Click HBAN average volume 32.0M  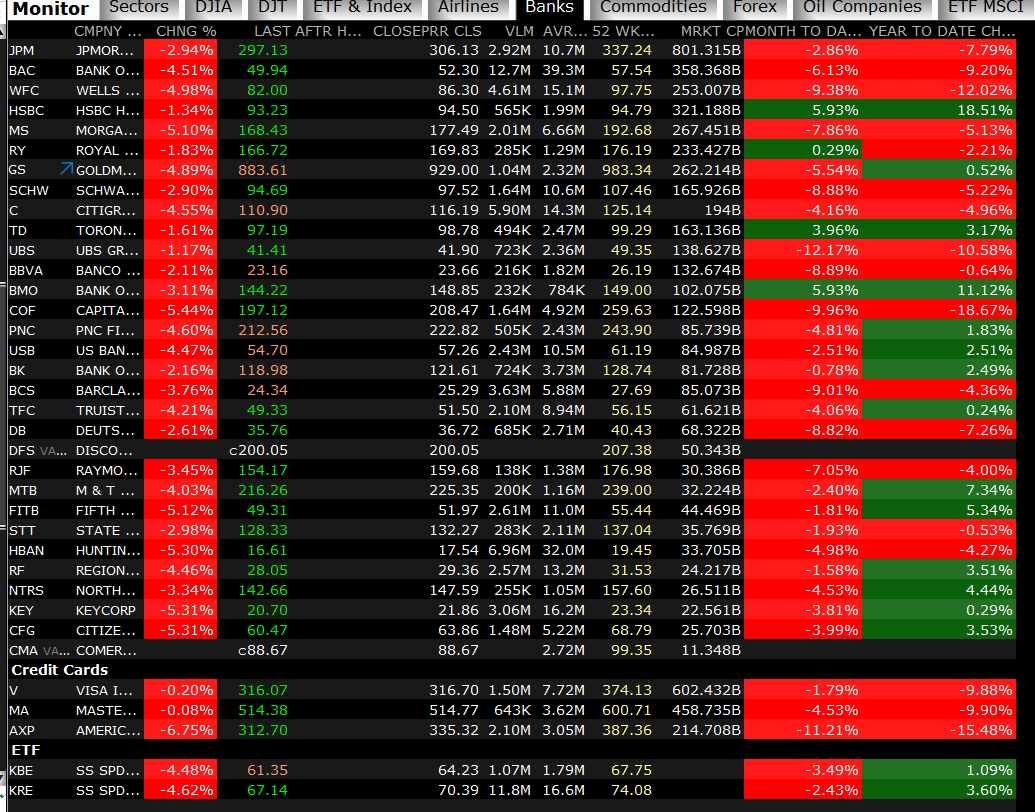(x=563, y=551)
